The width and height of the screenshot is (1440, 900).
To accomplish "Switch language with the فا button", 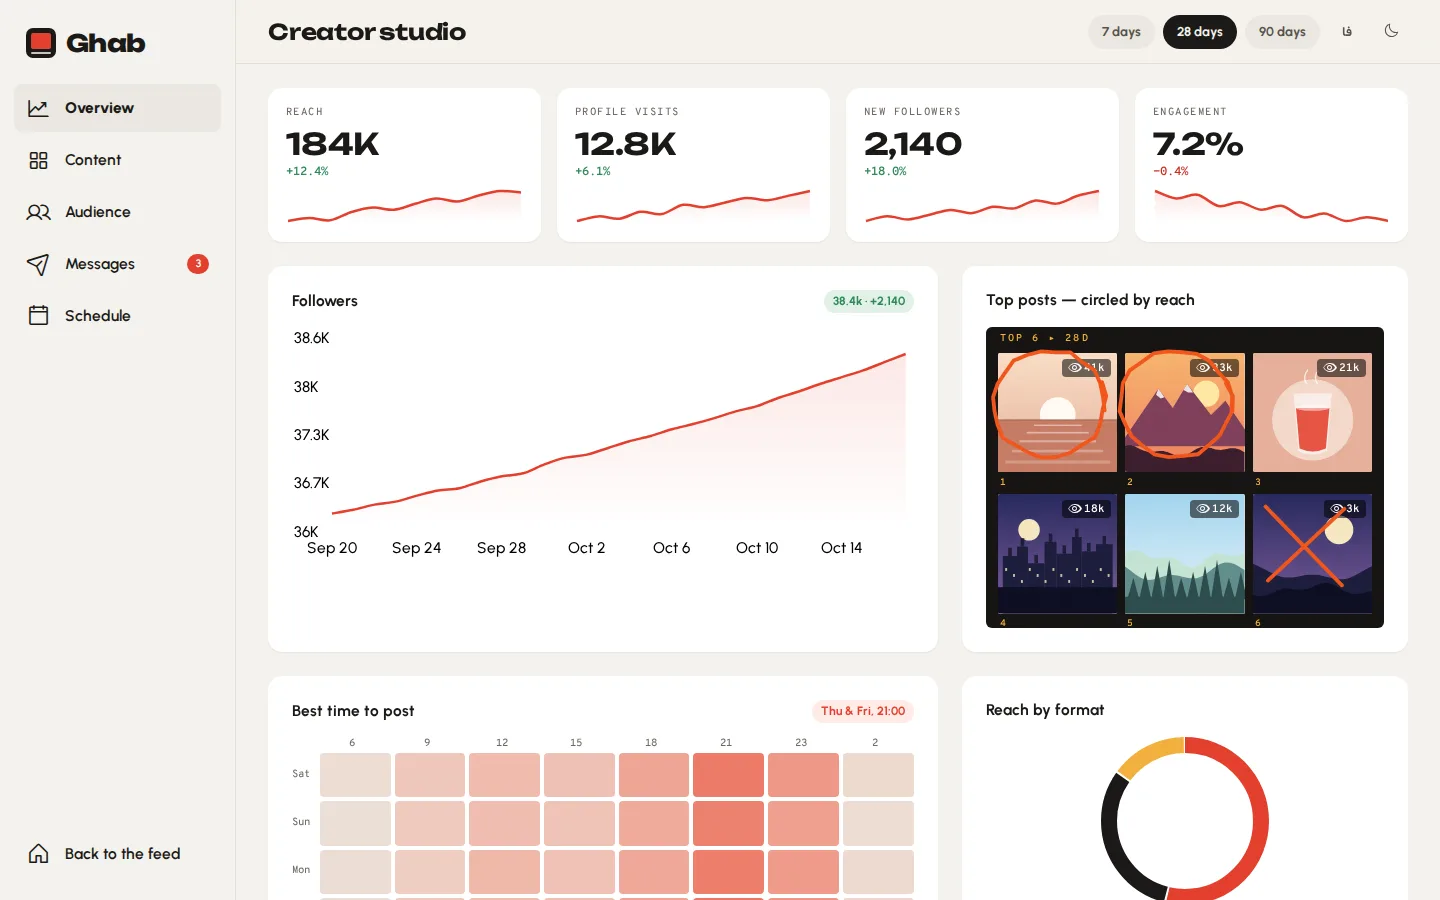I will pyautogui.click(x=1347, y=31).
